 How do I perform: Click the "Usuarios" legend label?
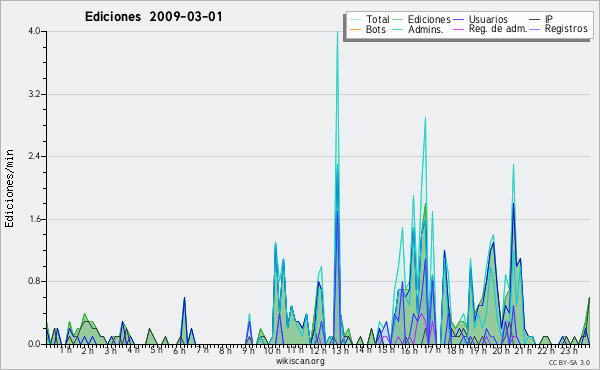click(x=488, y=19)
